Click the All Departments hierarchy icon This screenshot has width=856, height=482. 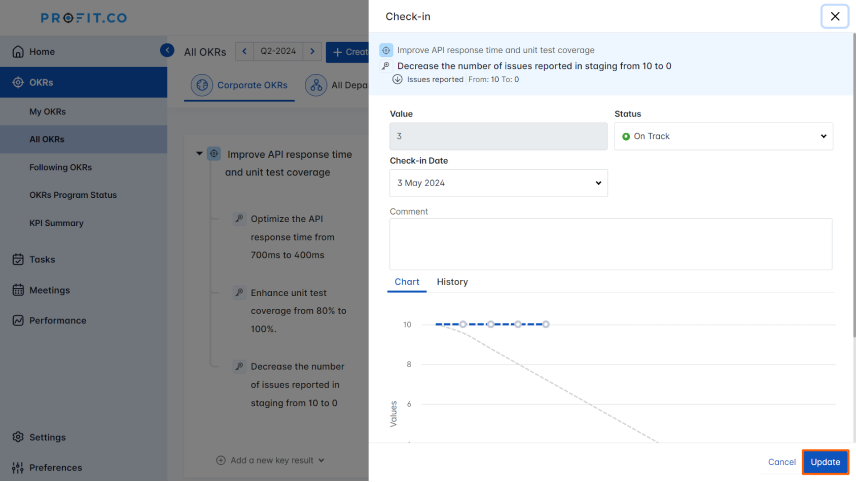coord(316,85)
